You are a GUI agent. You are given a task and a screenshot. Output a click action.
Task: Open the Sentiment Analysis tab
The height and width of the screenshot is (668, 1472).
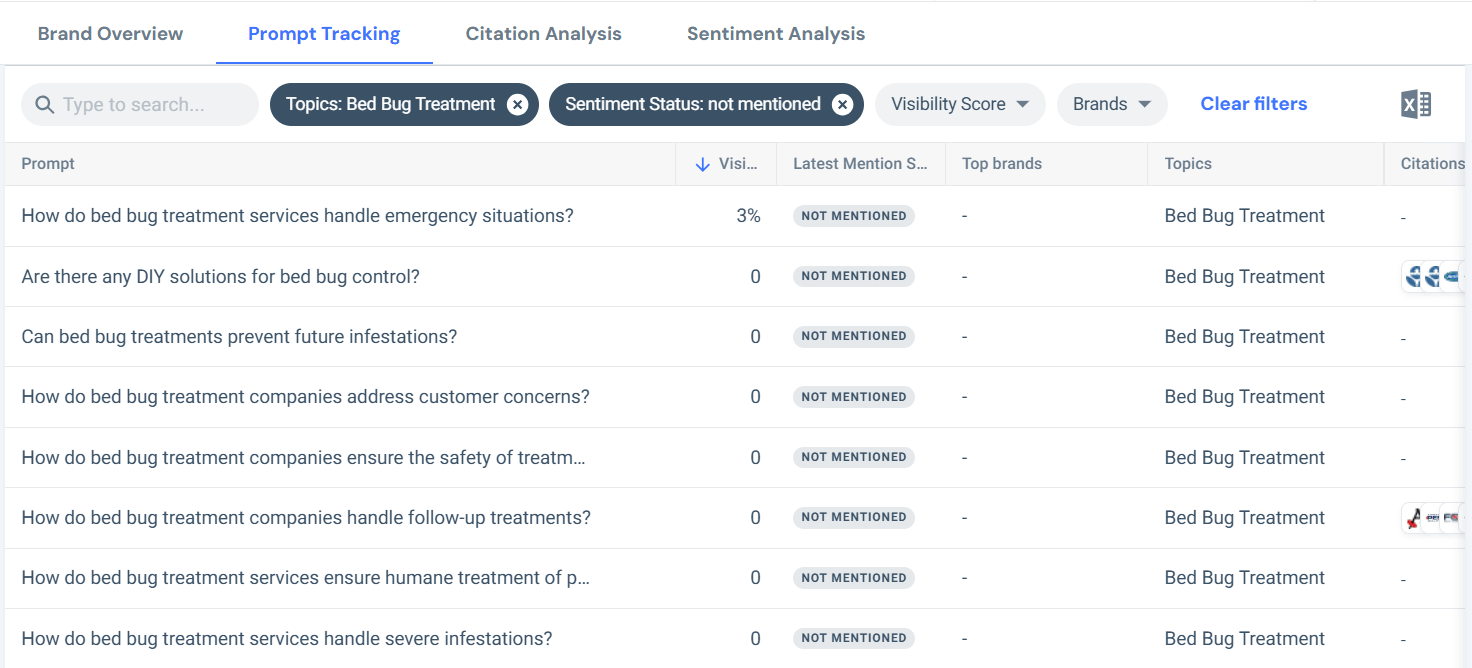coord(776,34)
